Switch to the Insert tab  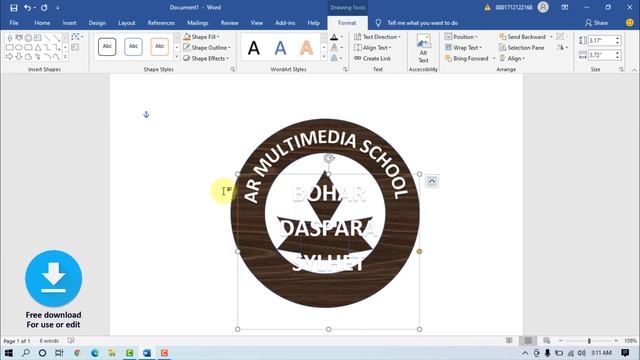pyautogui.click(x=69, y=23)
